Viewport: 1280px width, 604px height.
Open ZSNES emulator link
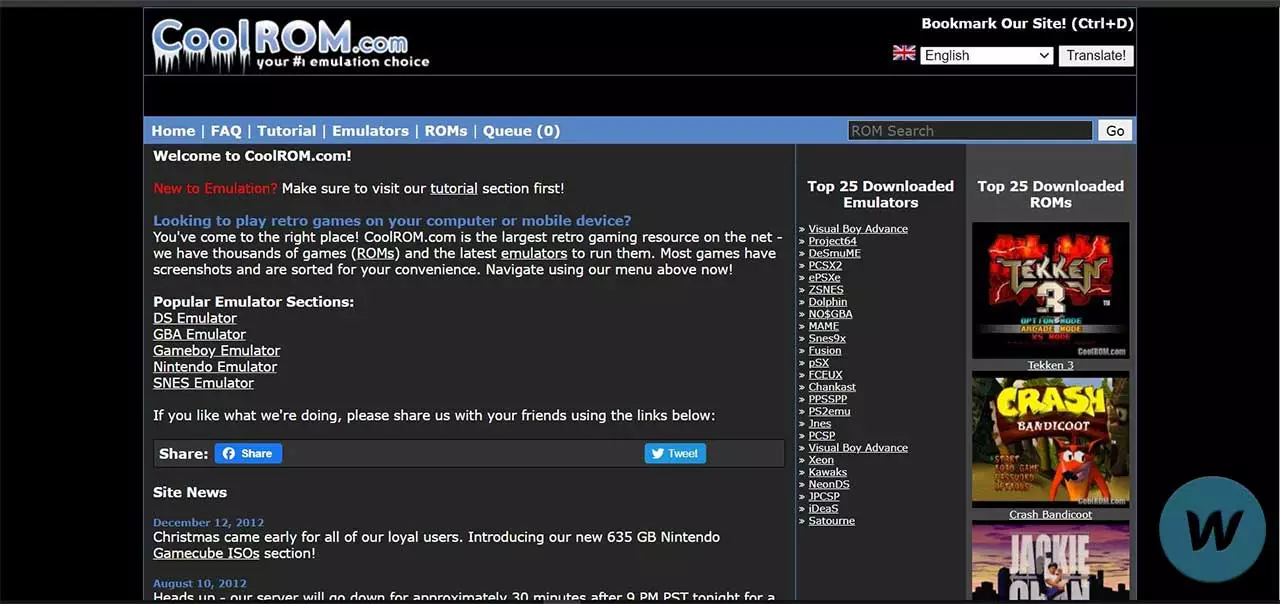(826, 289)
